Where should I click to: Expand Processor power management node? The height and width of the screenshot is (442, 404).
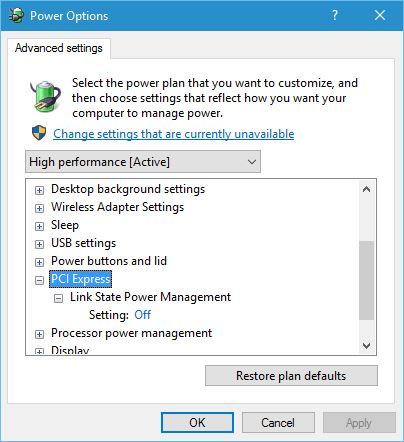[39, 334]
